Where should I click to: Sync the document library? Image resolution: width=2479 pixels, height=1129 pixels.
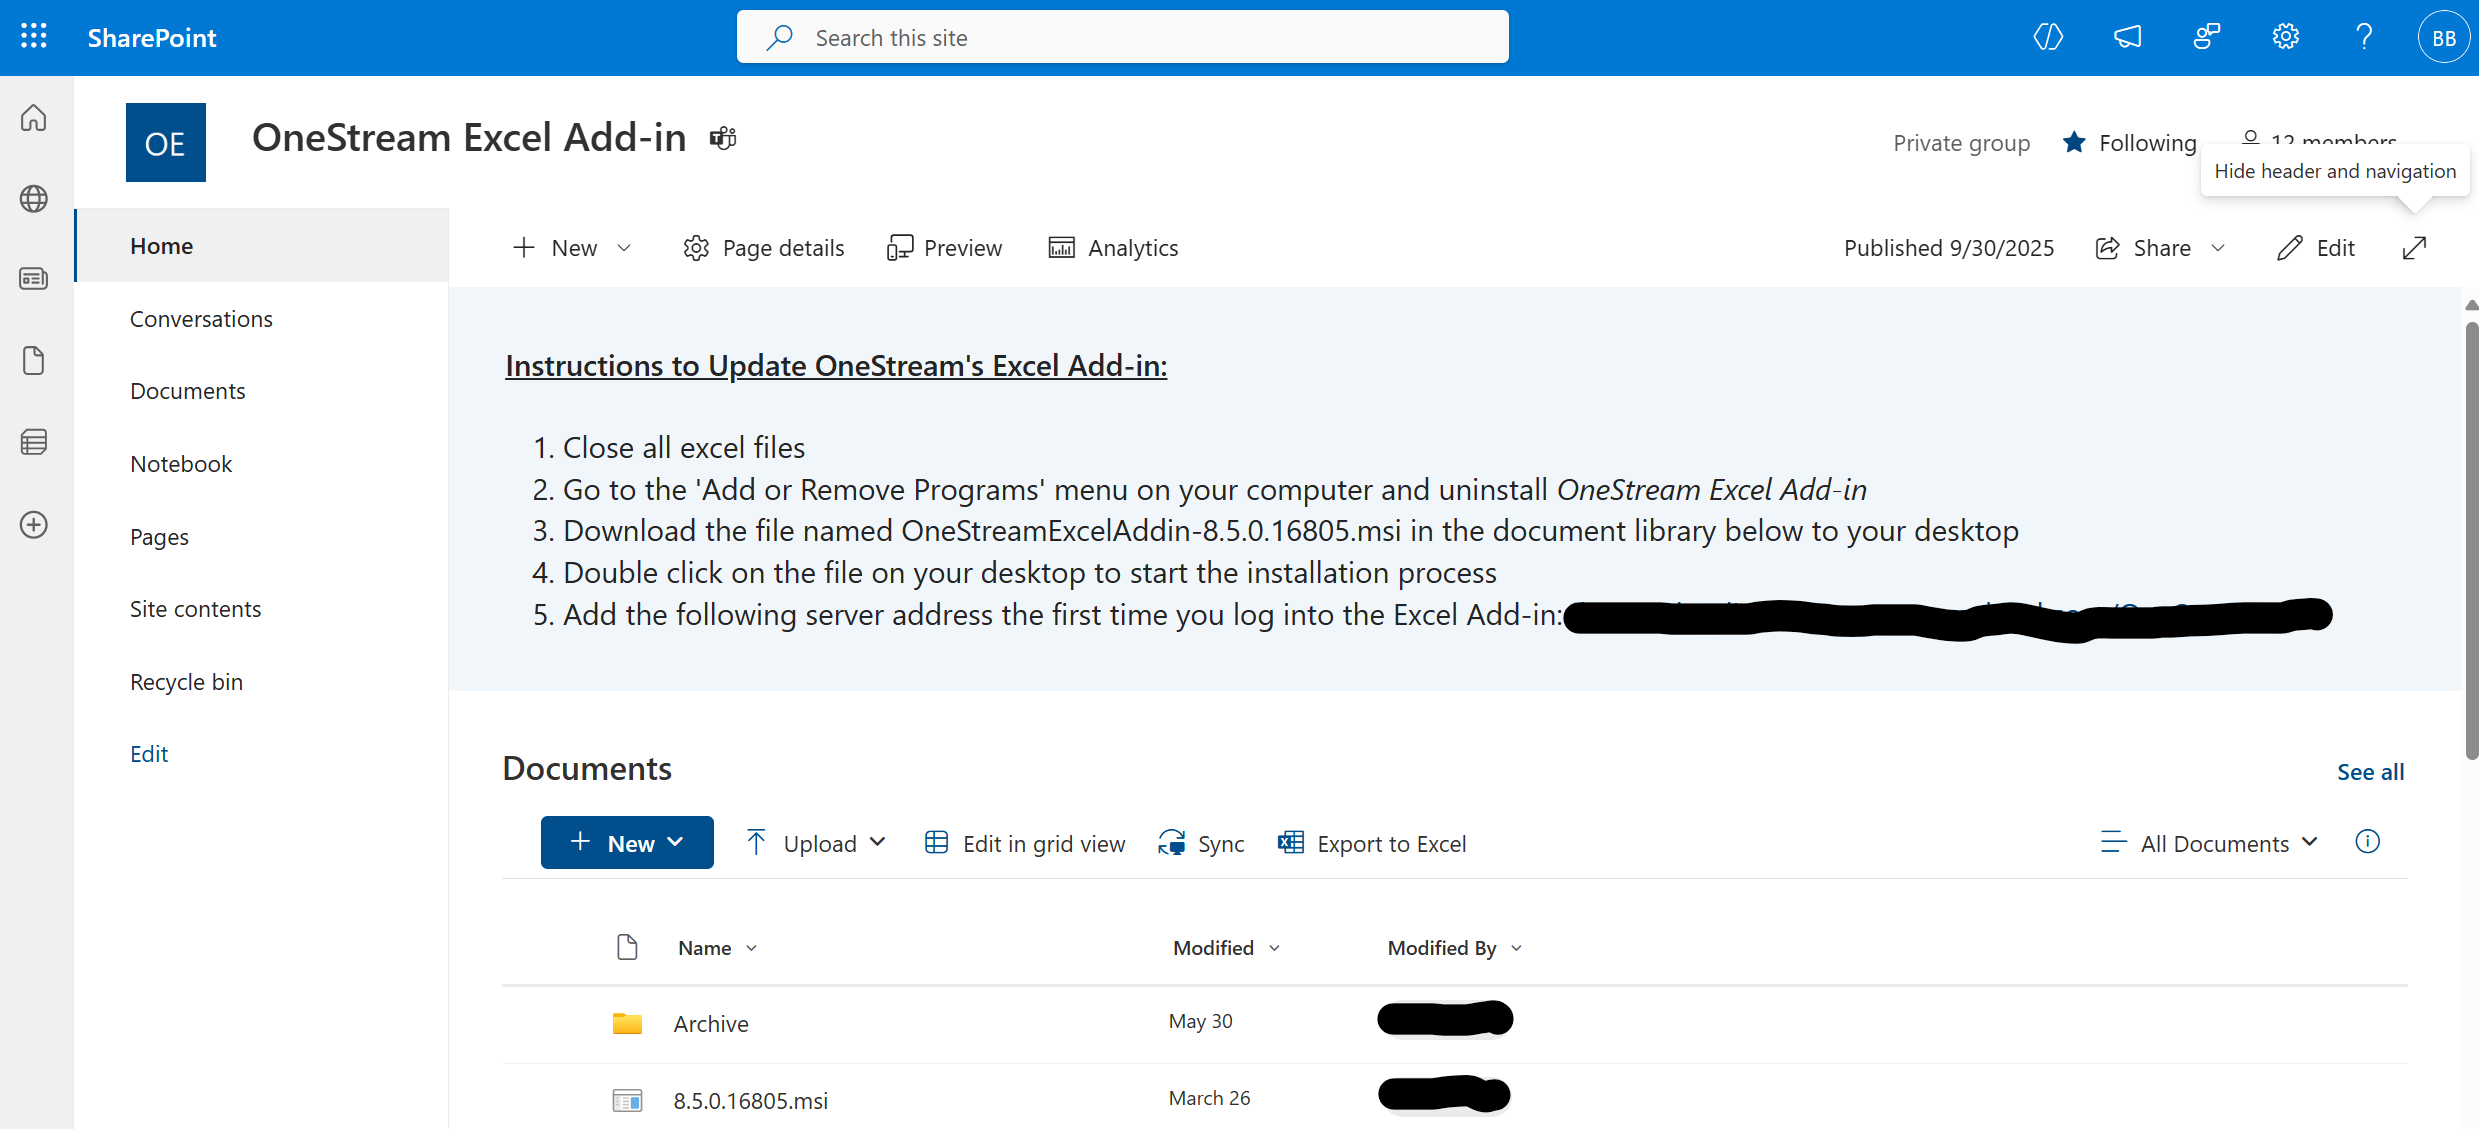(1201, 843)
